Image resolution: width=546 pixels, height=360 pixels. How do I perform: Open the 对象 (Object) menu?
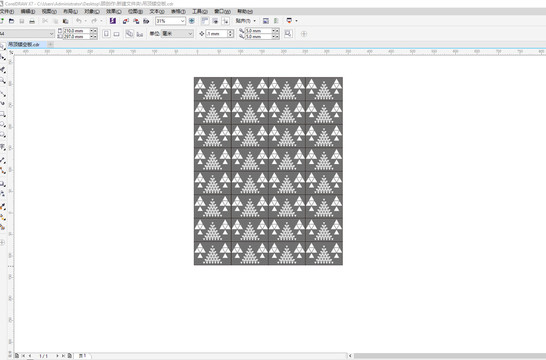click(92, 11)
